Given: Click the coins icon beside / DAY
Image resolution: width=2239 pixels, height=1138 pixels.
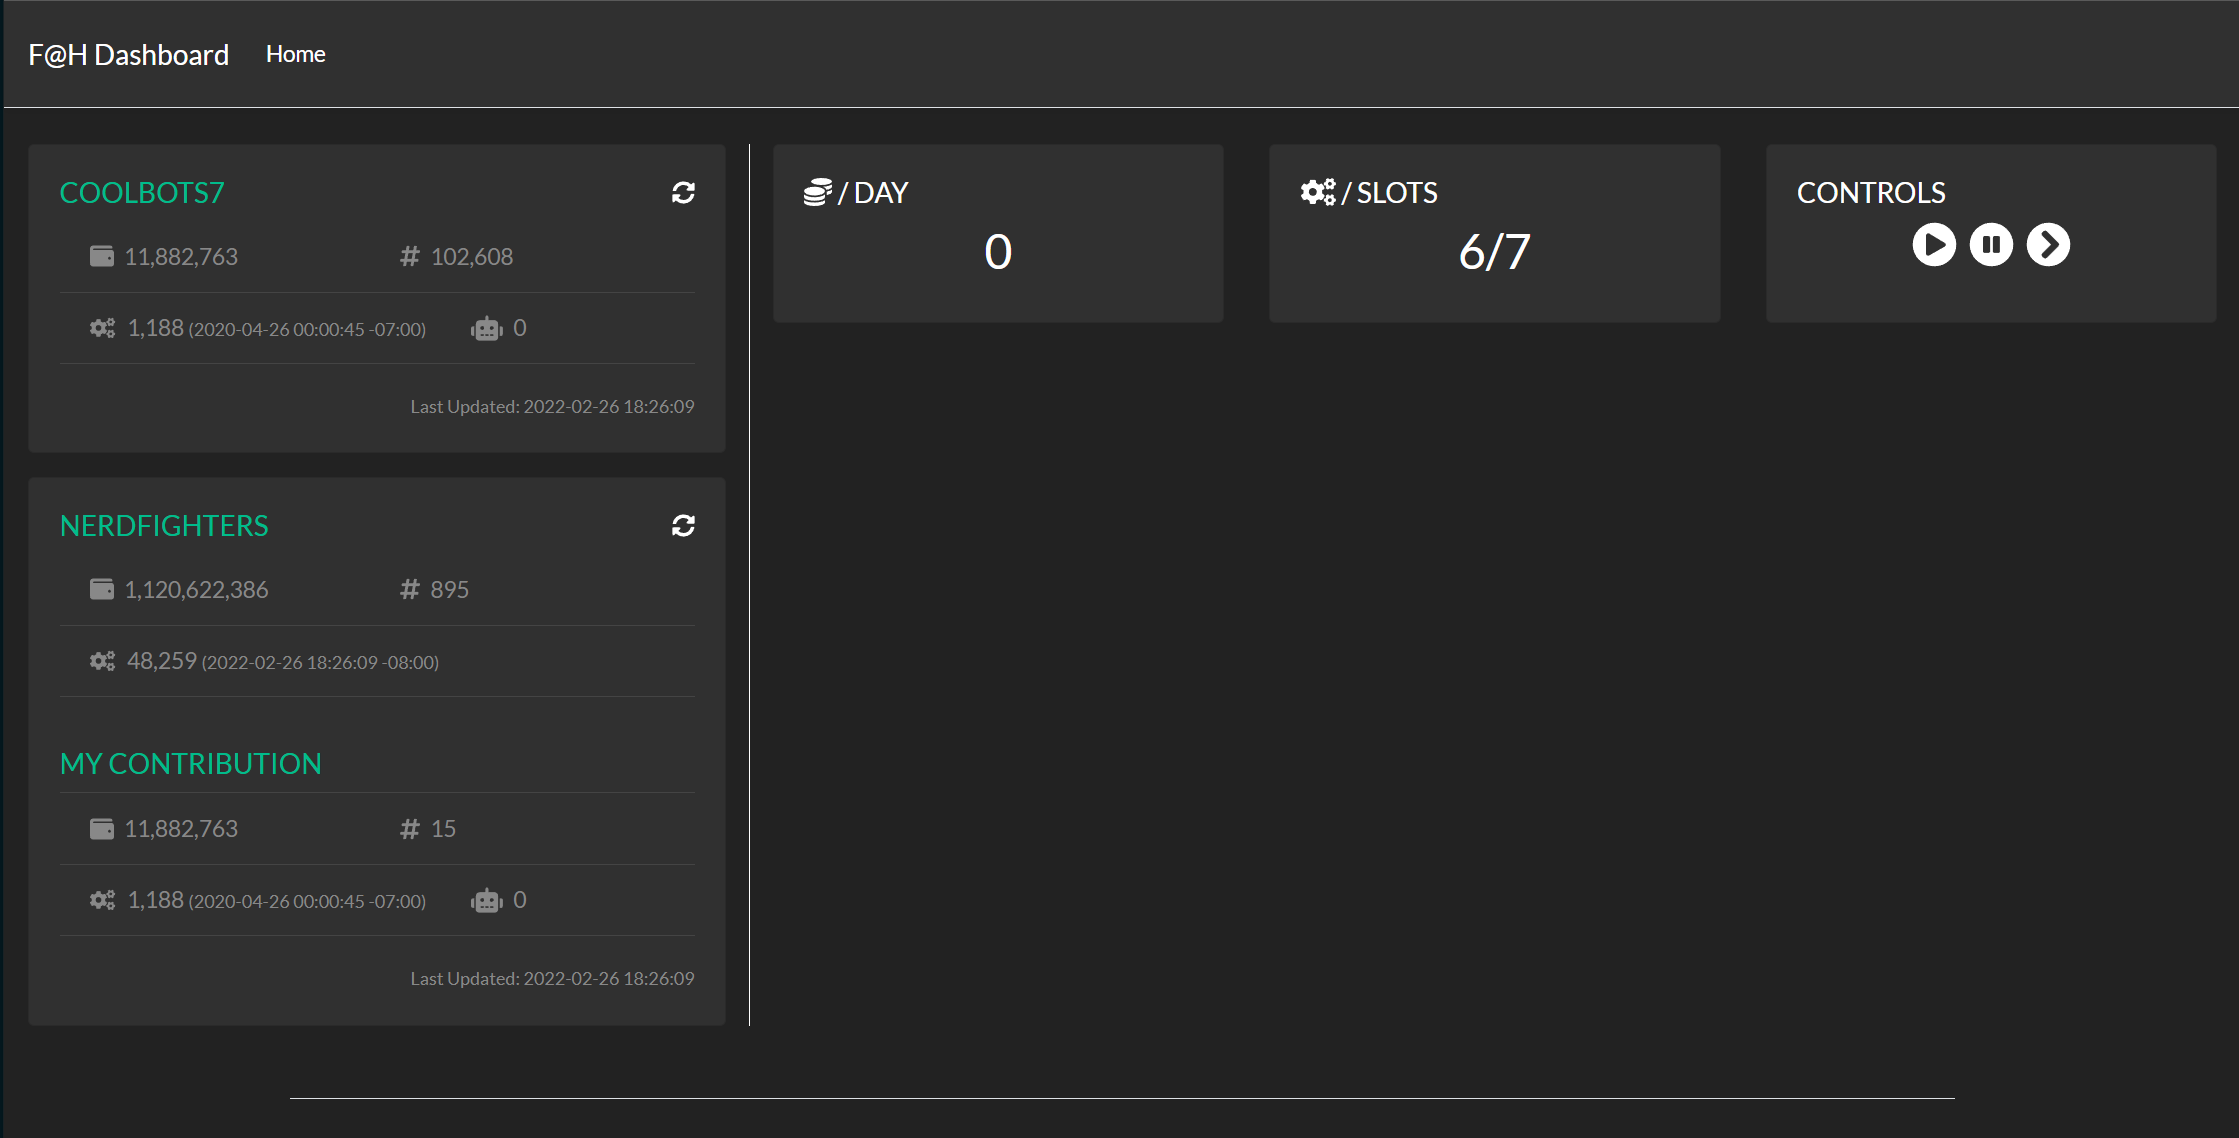Looking at the screenshot, I should (817, 192).
